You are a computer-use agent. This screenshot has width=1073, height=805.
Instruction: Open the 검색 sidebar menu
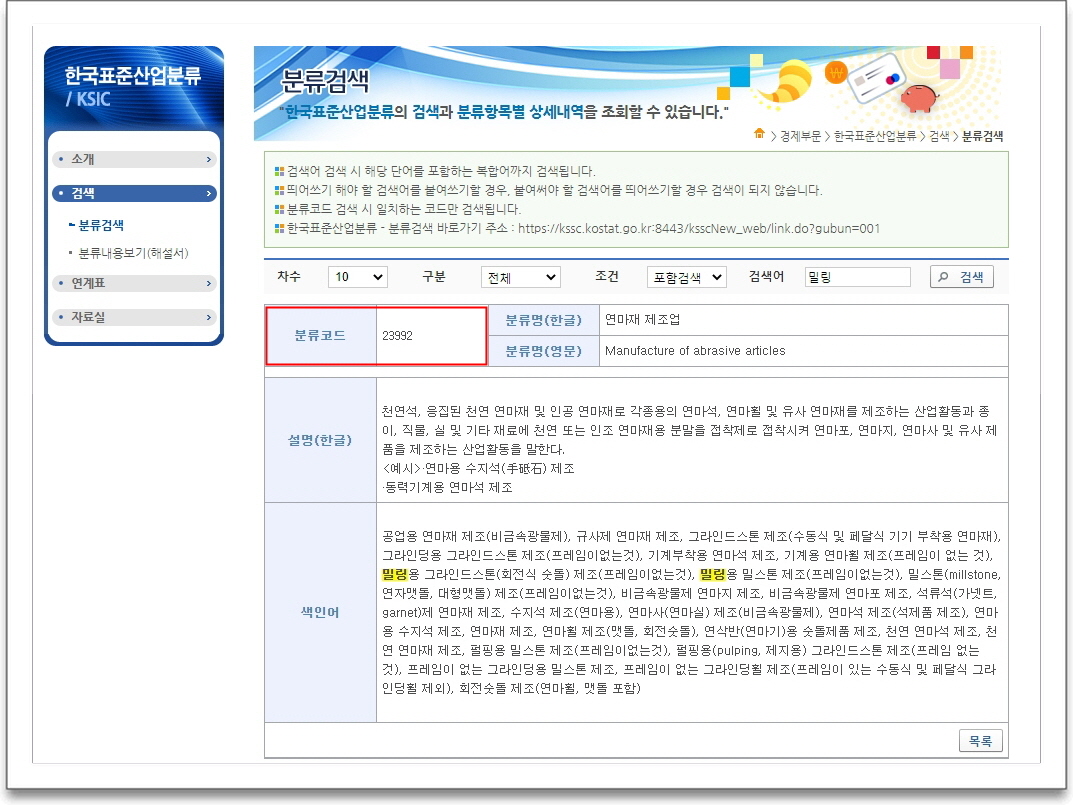[134, 194]
